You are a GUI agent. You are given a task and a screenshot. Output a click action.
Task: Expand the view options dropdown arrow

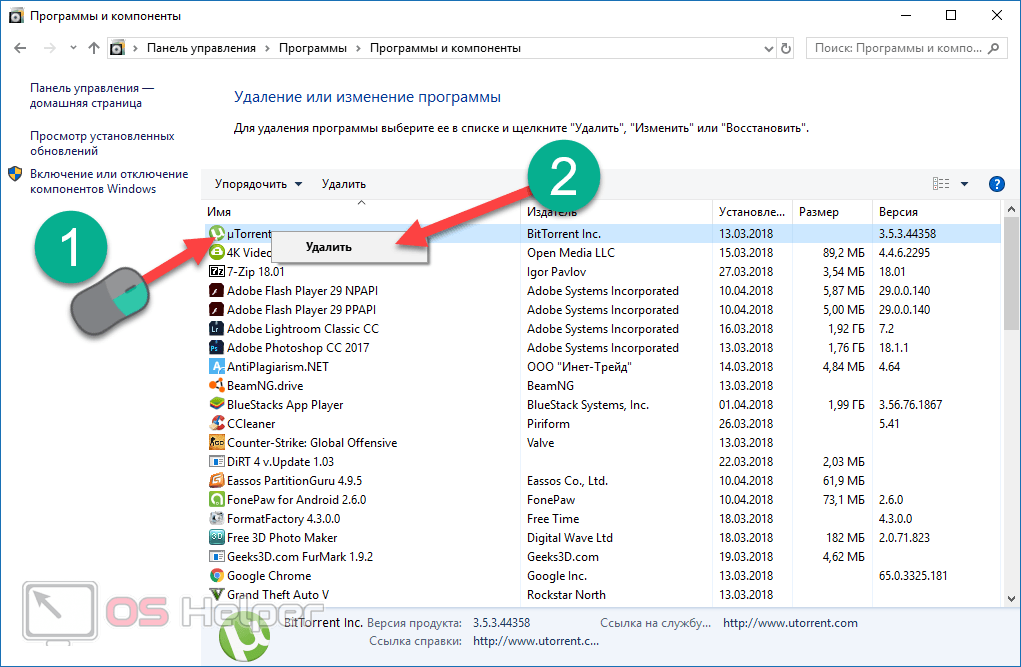(964, 184)
